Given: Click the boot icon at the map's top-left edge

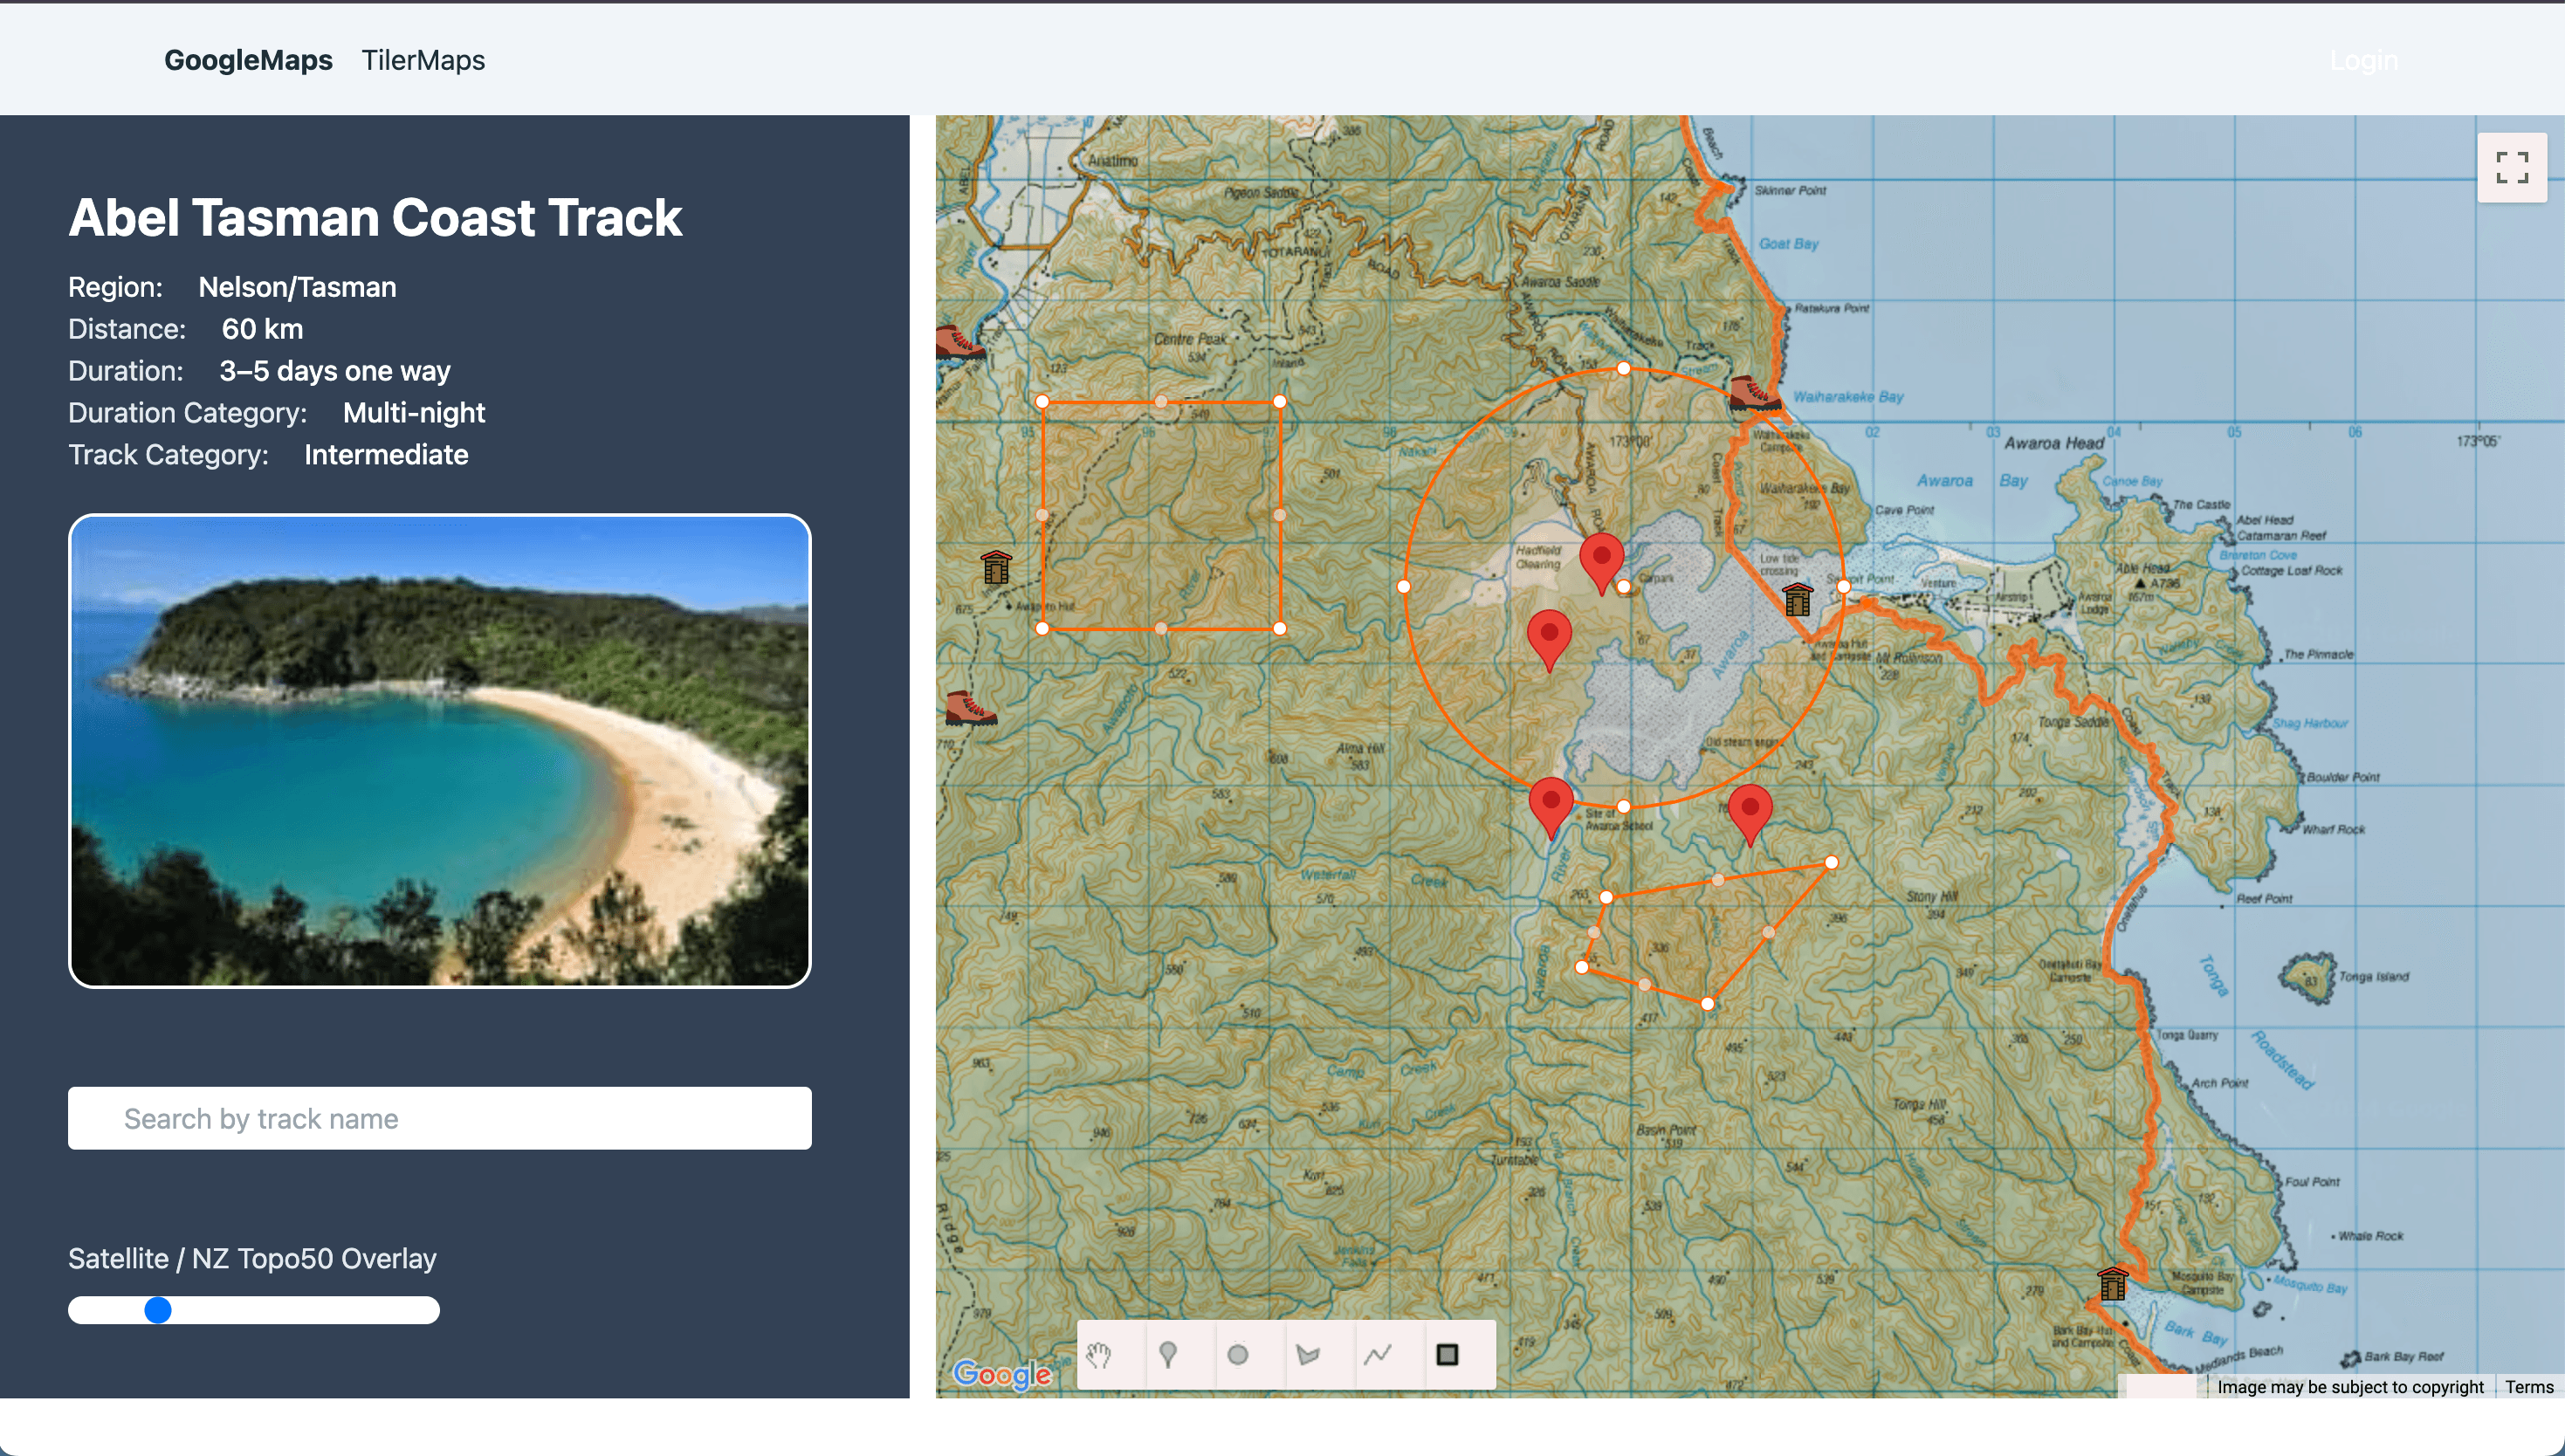Looking at the screenshot, I should (x=961, y=343).
